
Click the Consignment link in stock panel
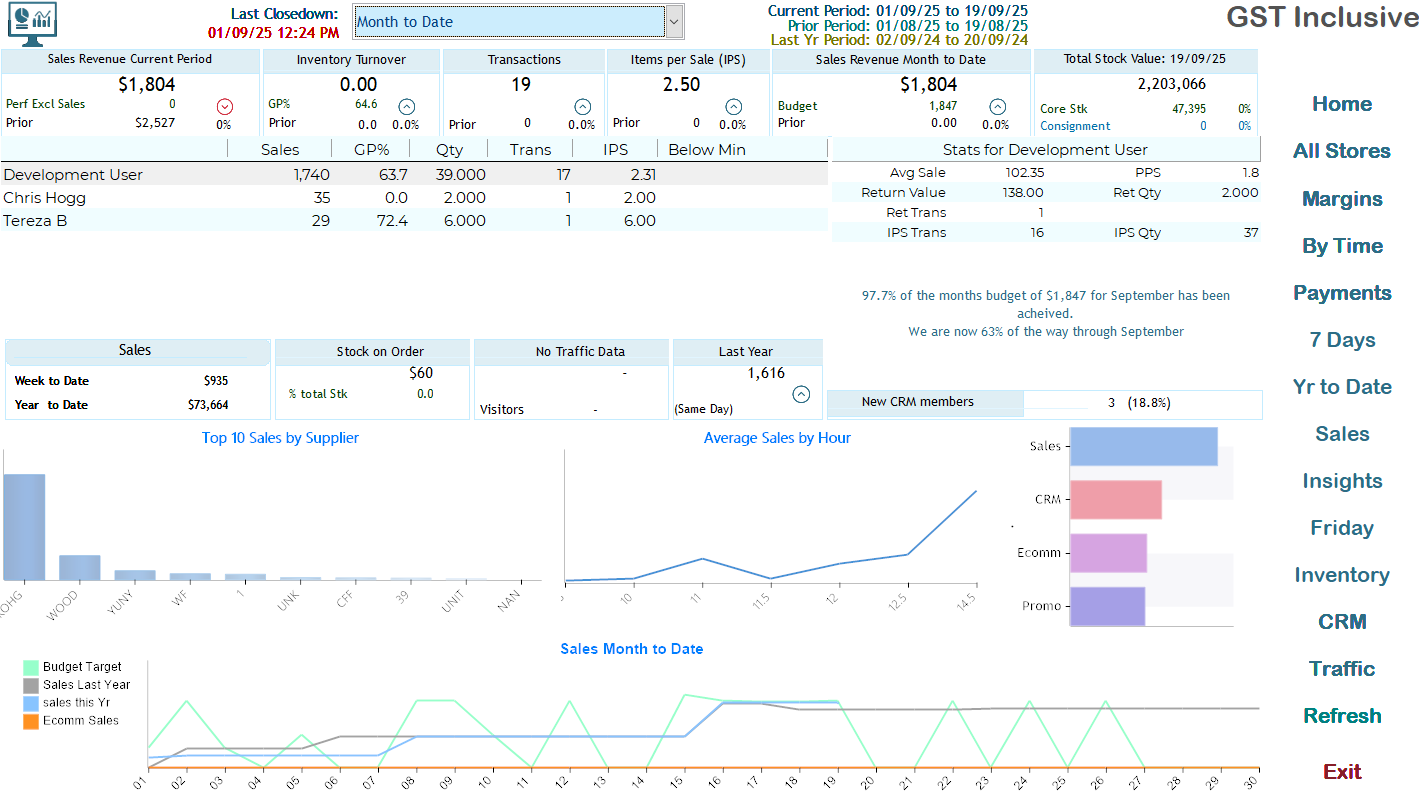coord(1075,126)
